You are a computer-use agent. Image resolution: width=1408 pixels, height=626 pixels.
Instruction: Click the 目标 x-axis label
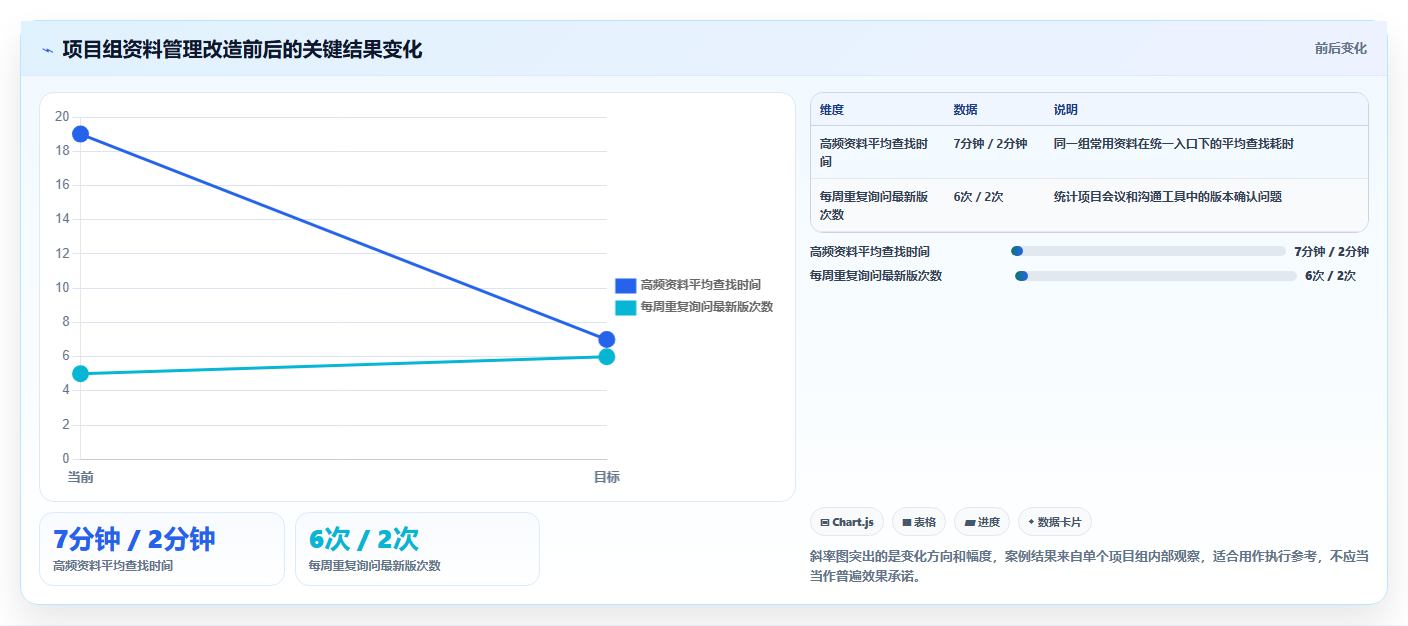(x=606, y=478)
